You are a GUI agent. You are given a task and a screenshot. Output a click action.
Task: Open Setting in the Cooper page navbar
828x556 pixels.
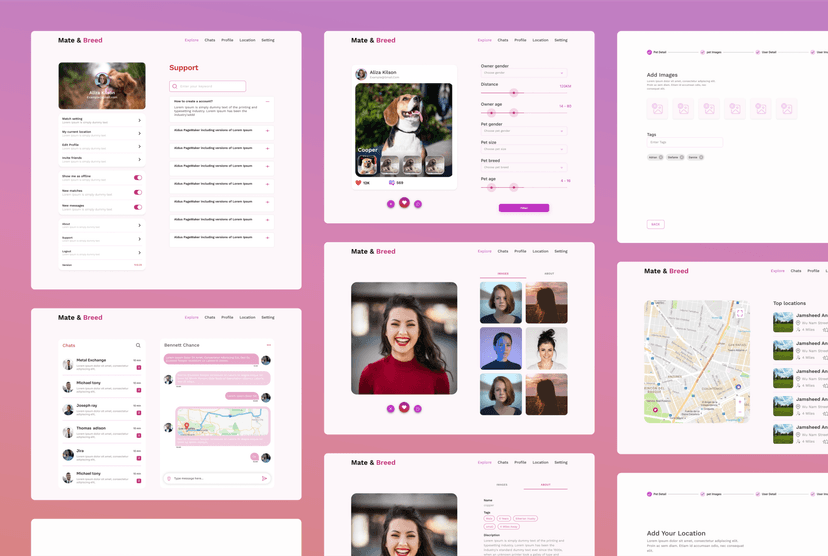tap(561, 40)
